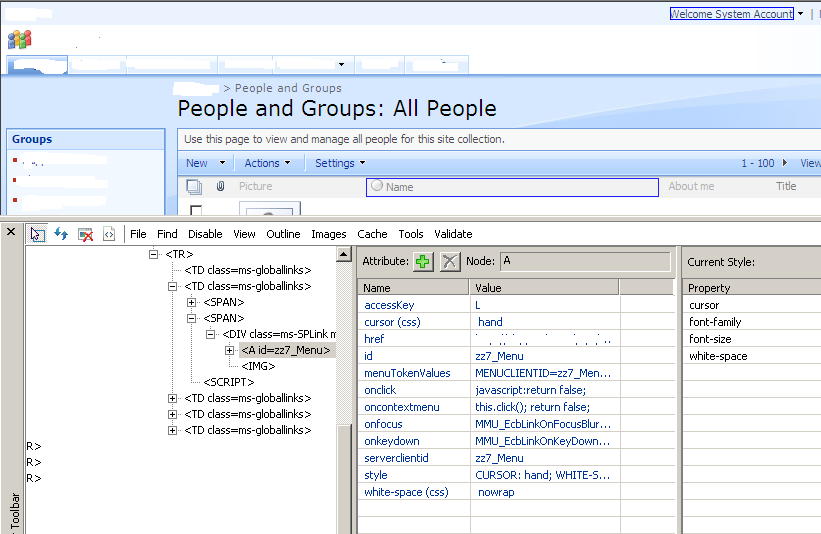821x534 pixels.
Task: Click the Picture column header
Action: tap(256, 186)
